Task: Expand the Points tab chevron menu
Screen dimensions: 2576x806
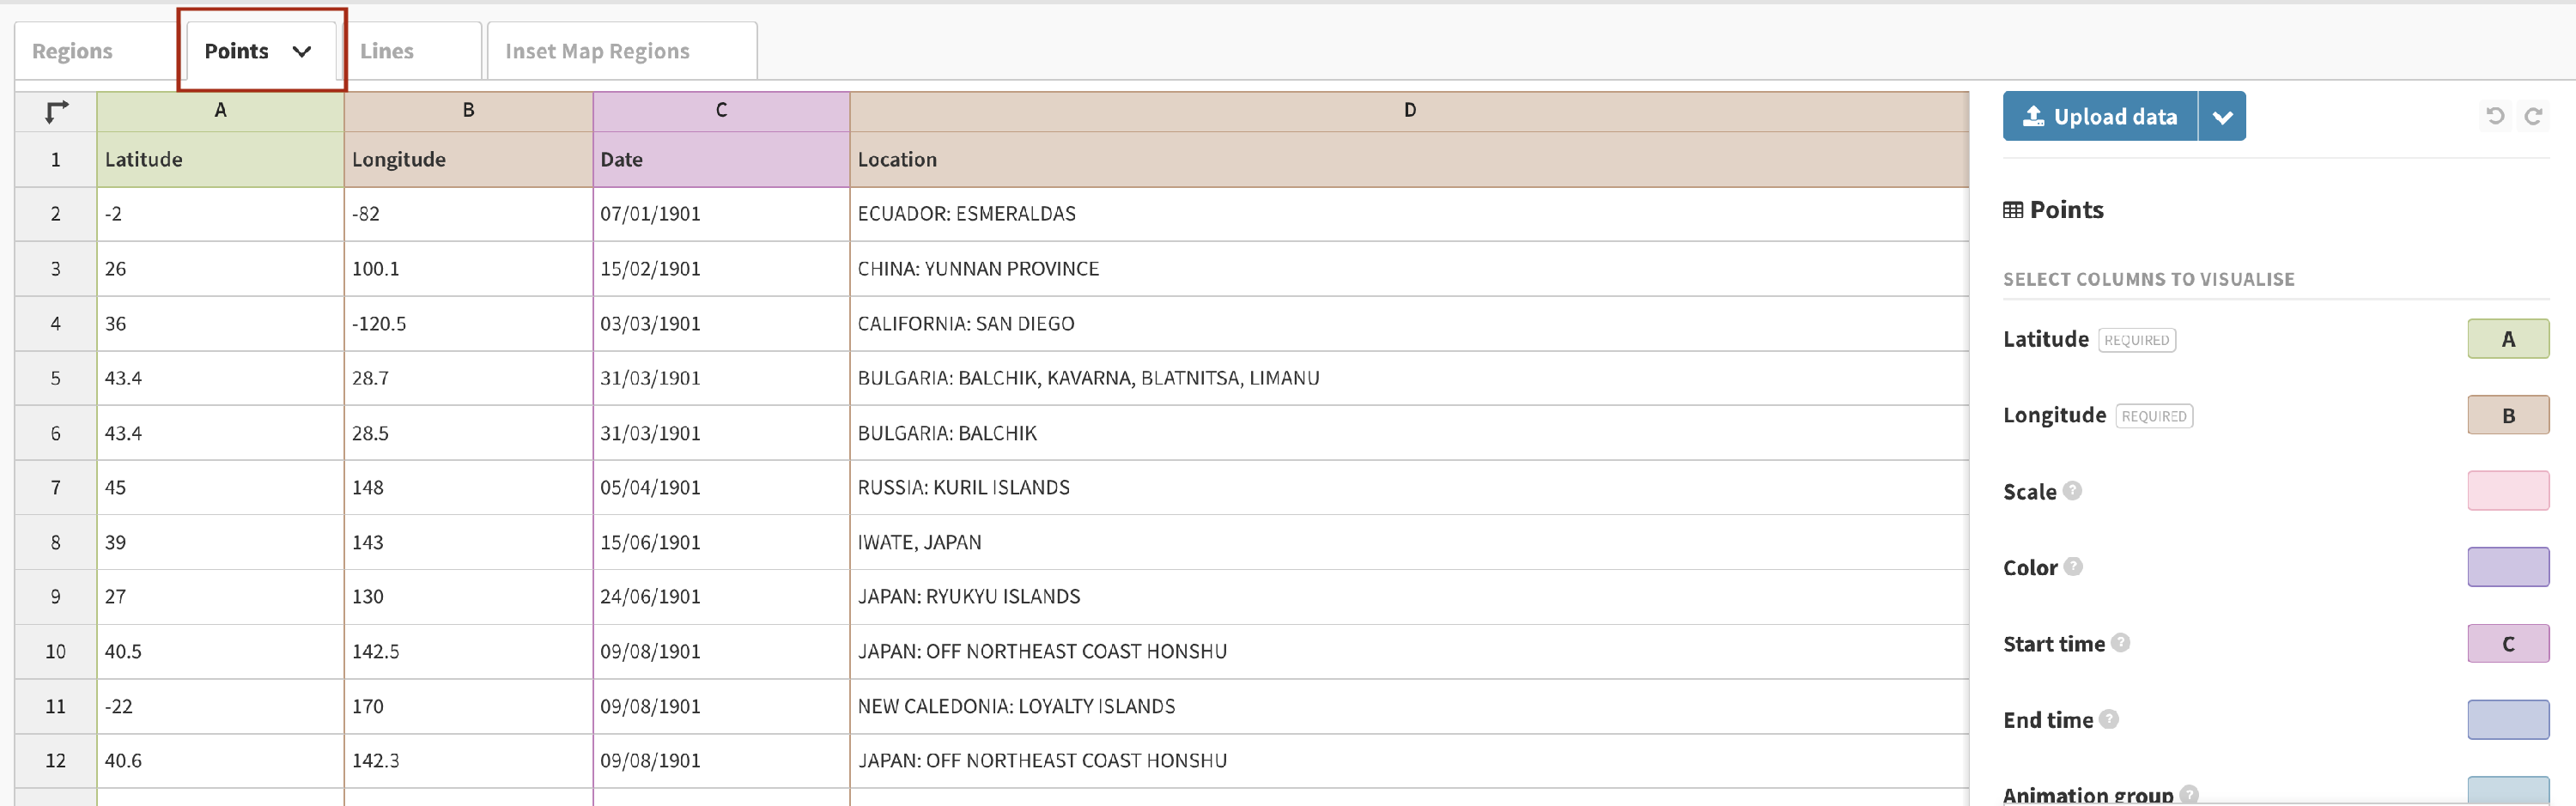Action: pos(301,52)
